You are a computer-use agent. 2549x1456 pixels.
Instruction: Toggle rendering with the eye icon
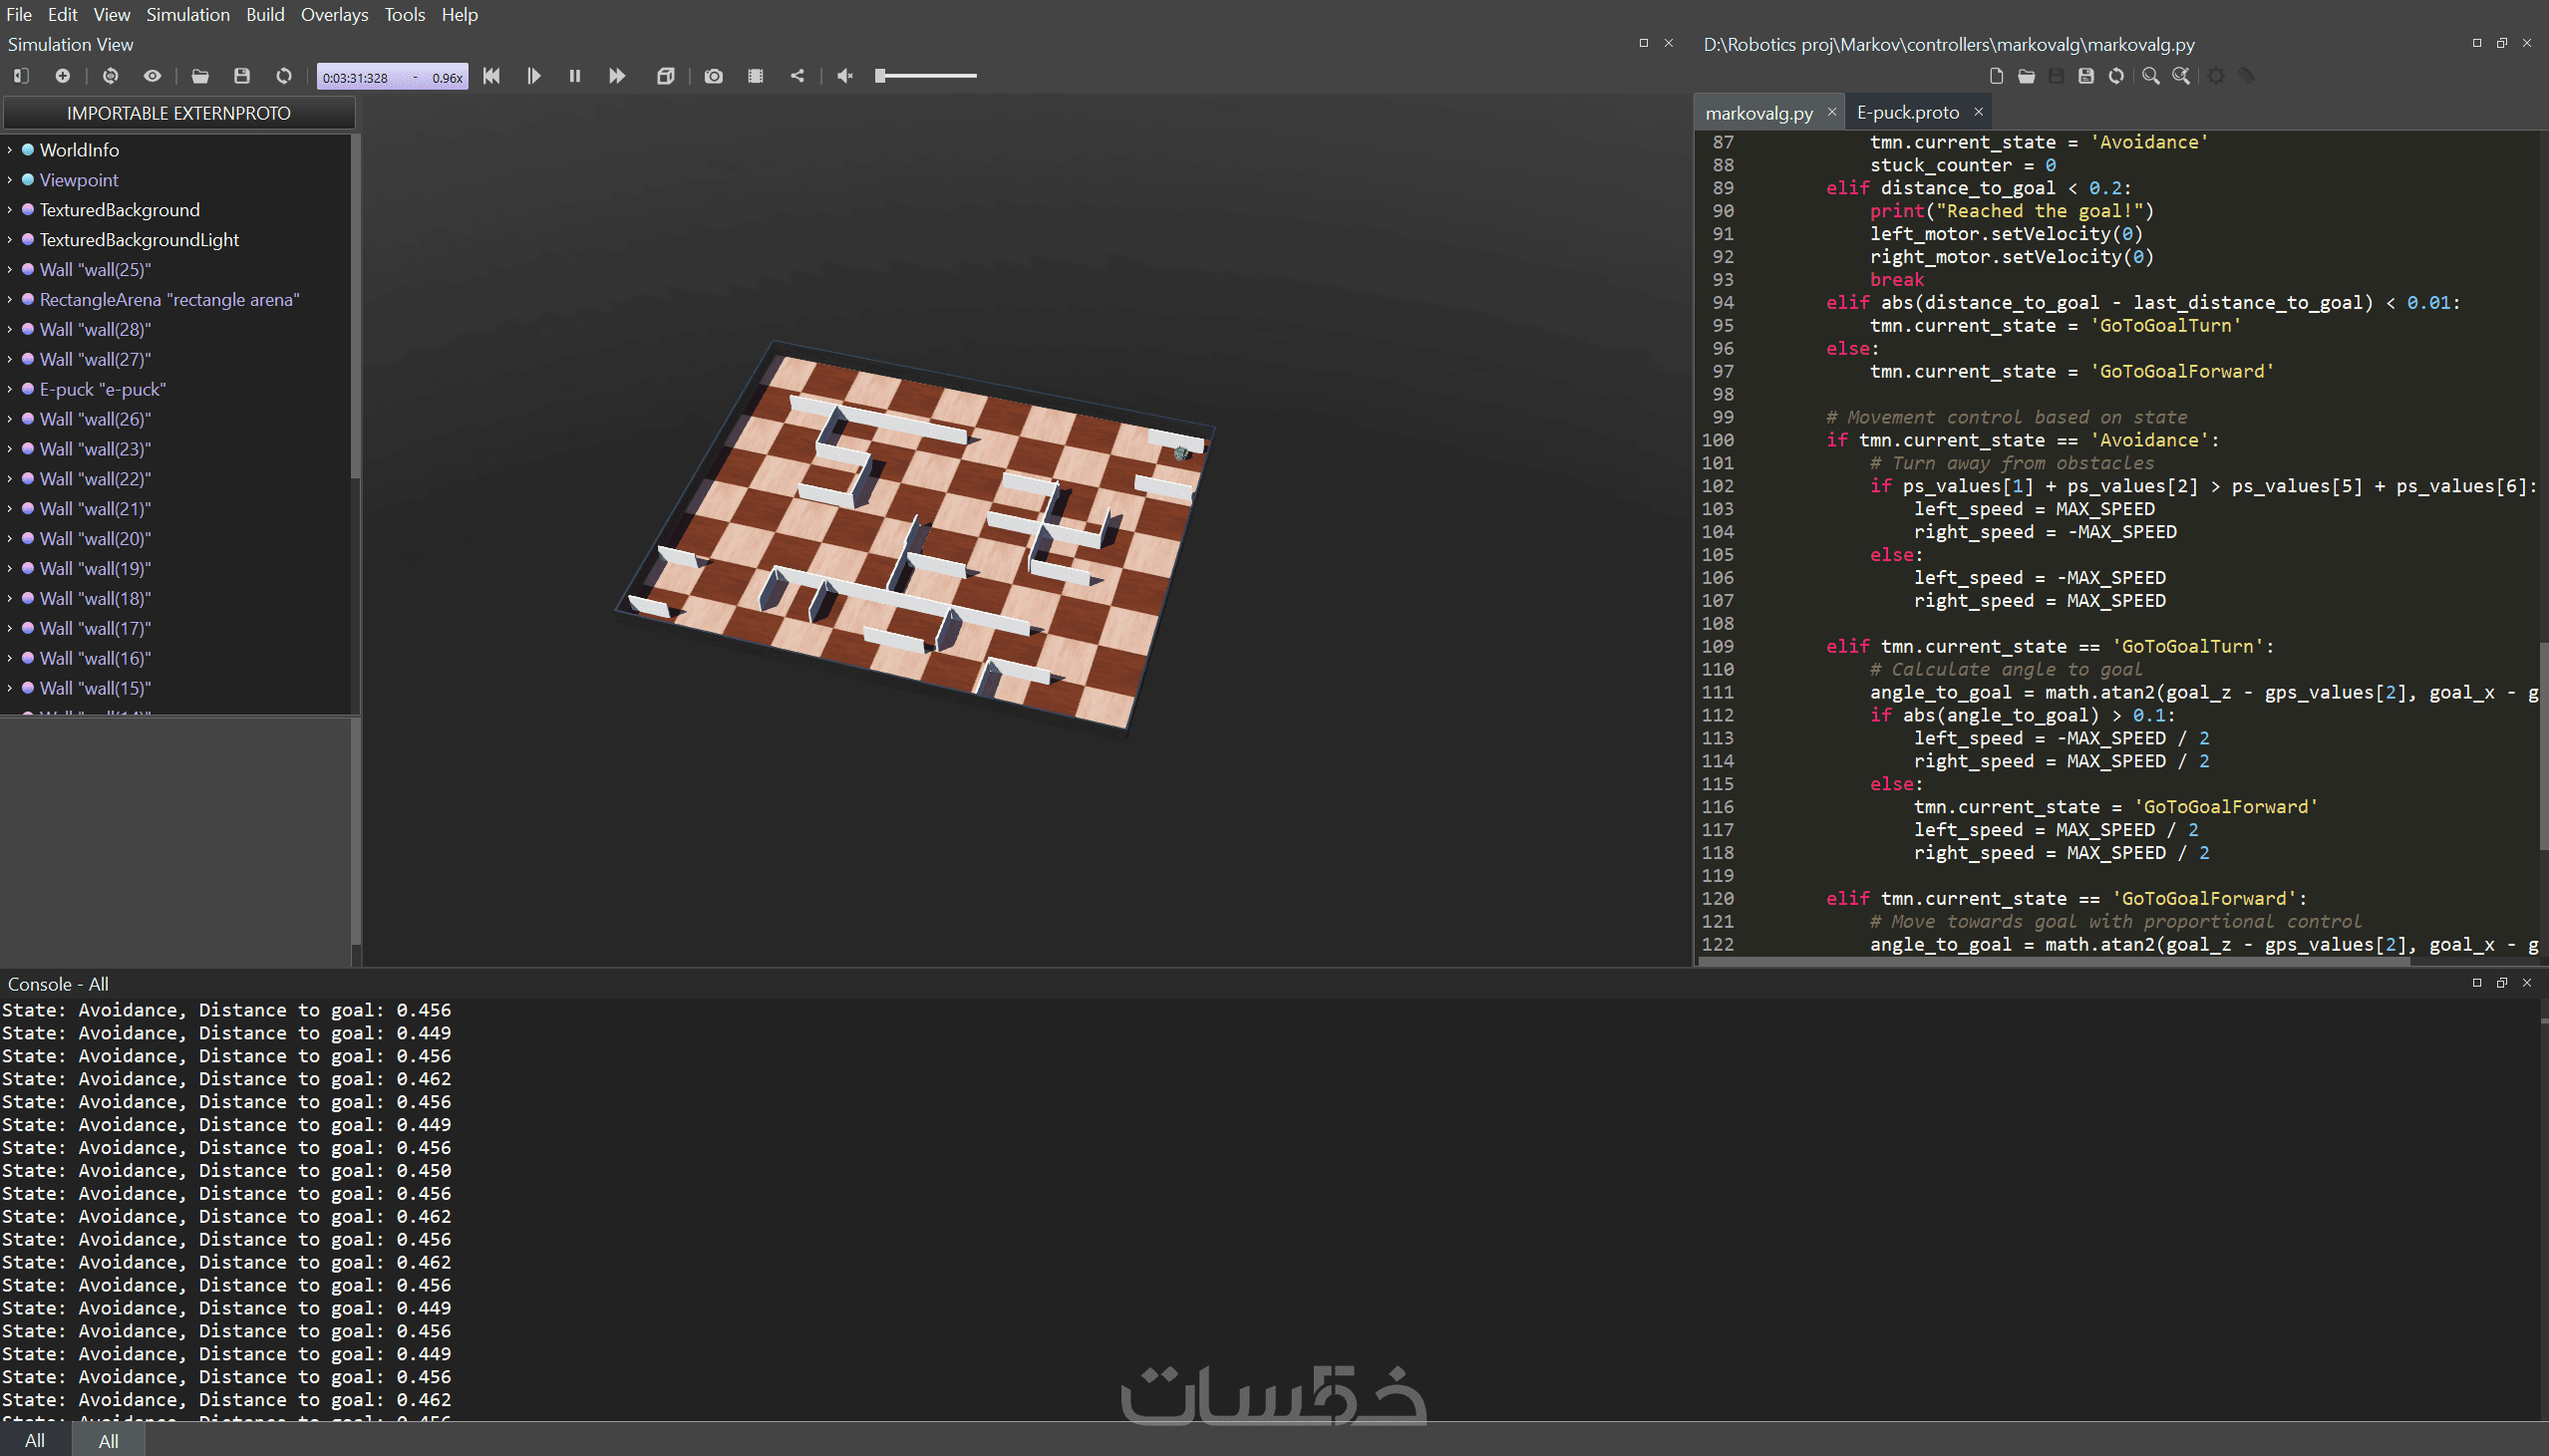[x=152, y=76]
